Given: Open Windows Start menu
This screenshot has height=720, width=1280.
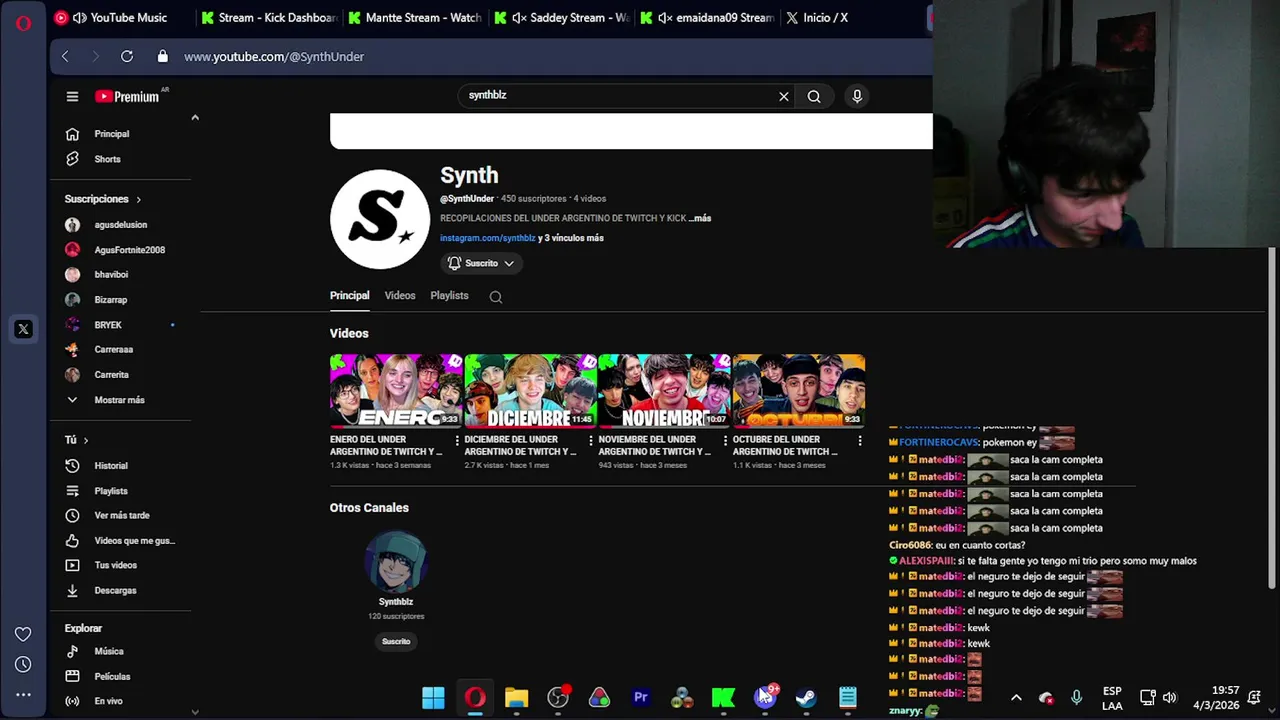Looking at the screenshot, I should pyautogui.click(x=433, y=698).
